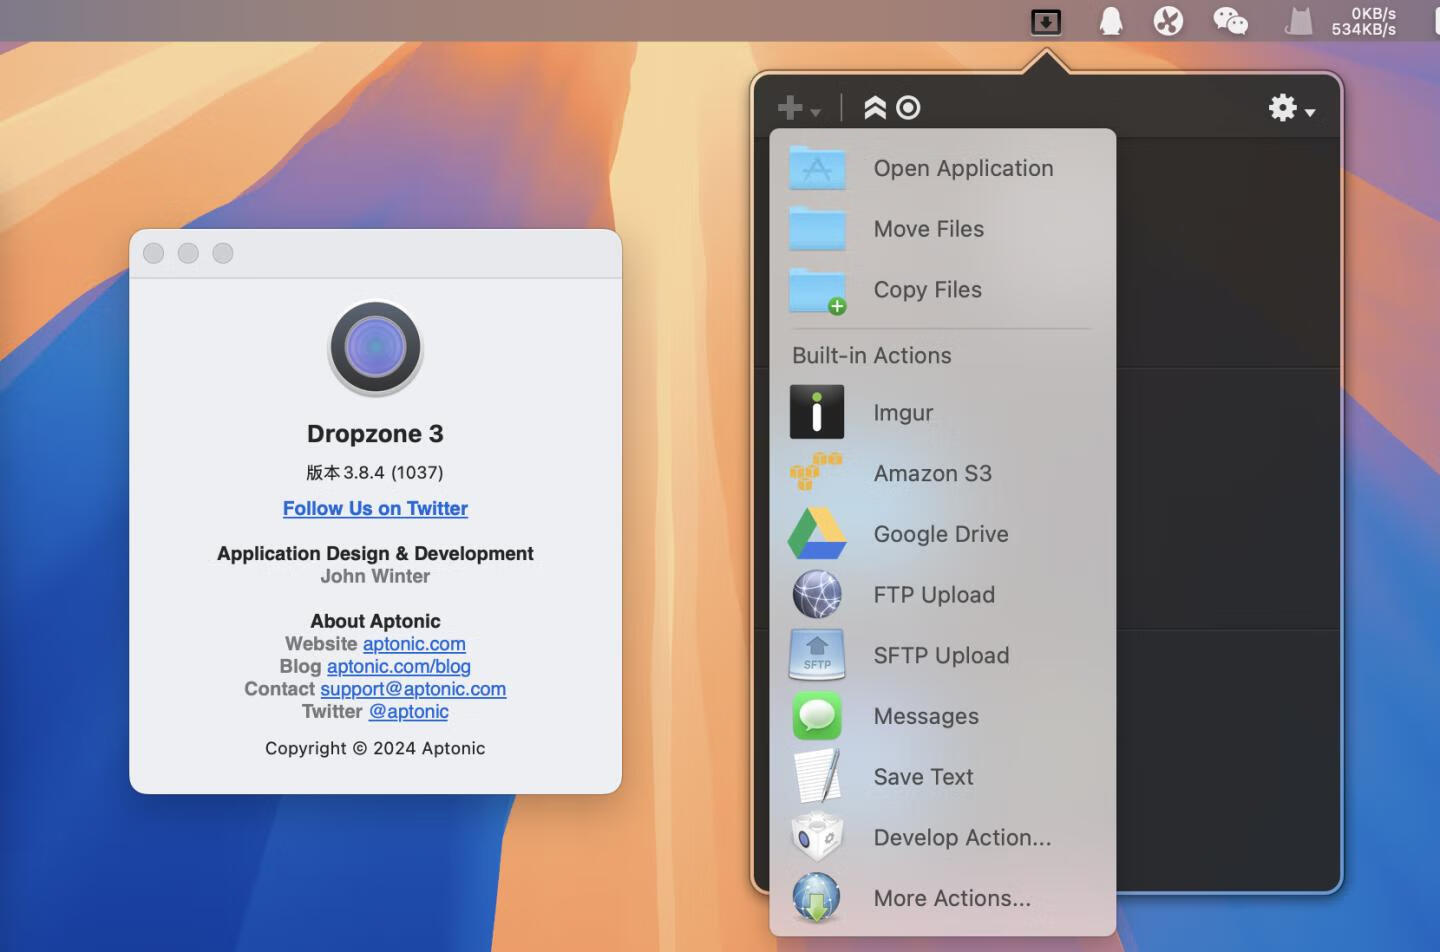Open the add action plus dropdown

[x=799, y=107]
